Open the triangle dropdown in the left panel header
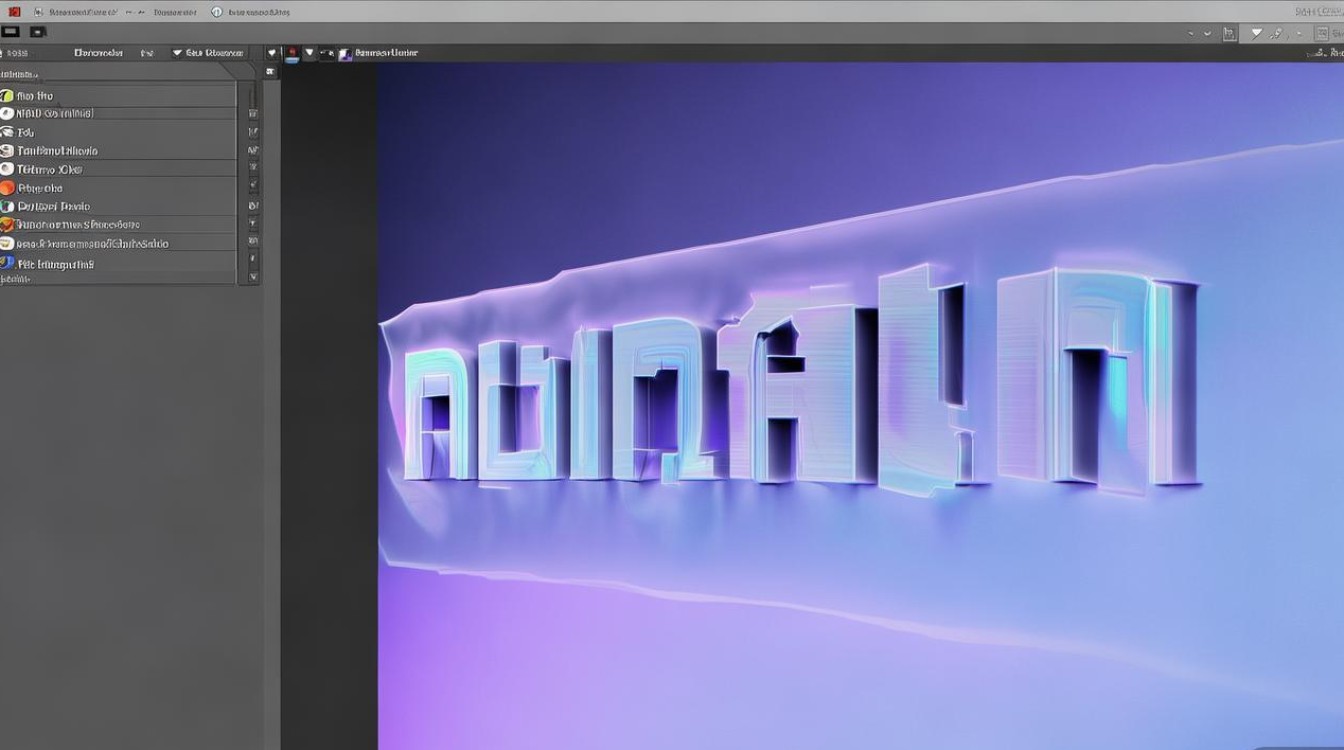This screenshot has height=750, width=1344. (x=177, y=53)
